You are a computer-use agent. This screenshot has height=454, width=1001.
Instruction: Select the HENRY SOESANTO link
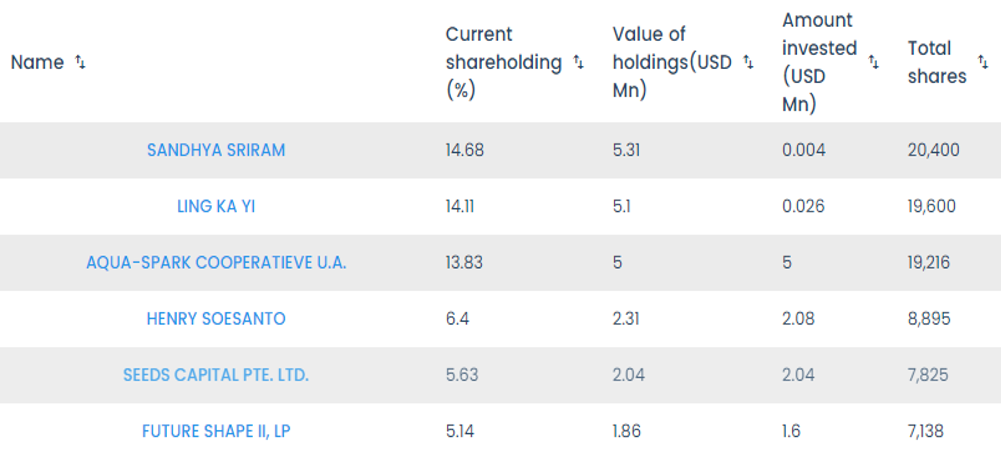216,319
